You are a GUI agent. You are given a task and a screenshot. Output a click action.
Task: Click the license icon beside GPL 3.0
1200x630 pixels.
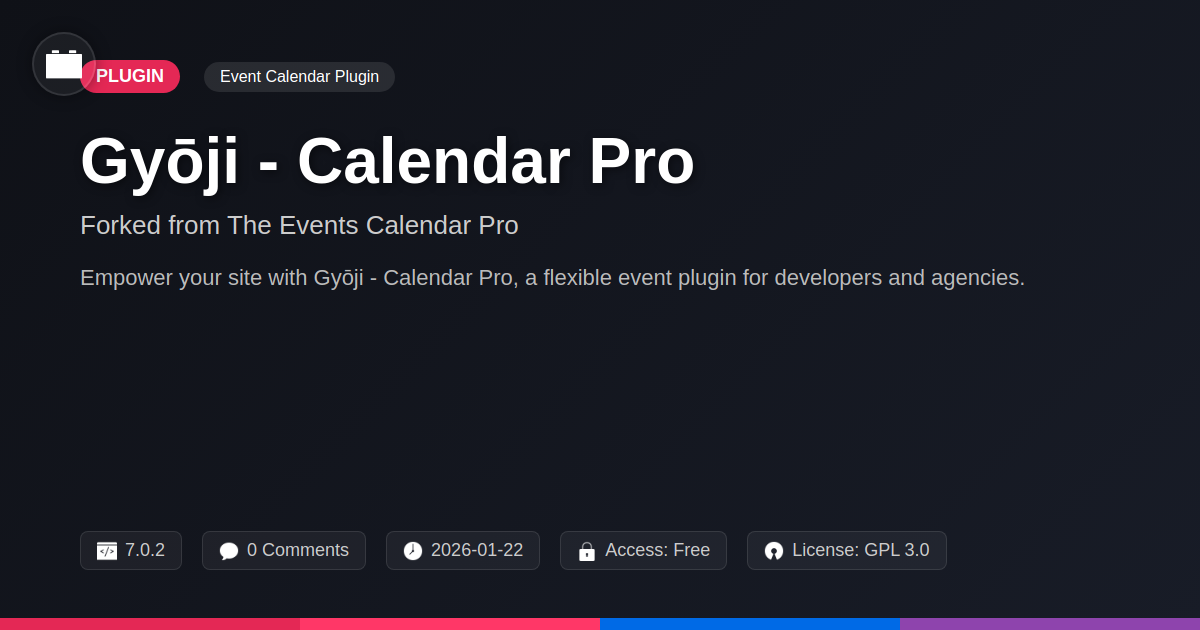coord(774,551)
